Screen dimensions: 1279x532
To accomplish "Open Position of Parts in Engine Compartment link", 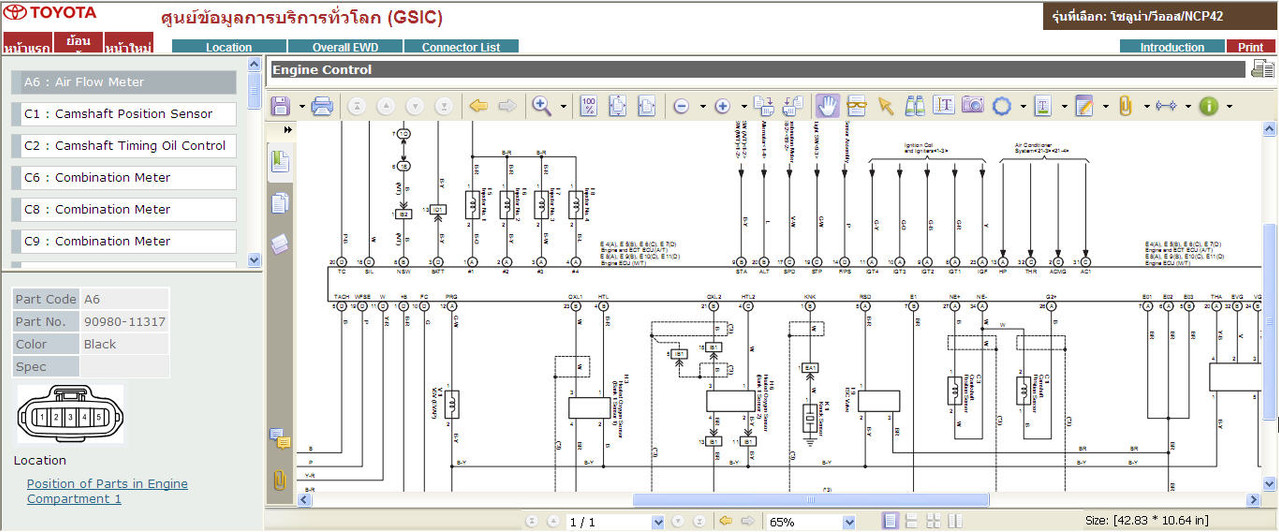I will pos(107,491).
